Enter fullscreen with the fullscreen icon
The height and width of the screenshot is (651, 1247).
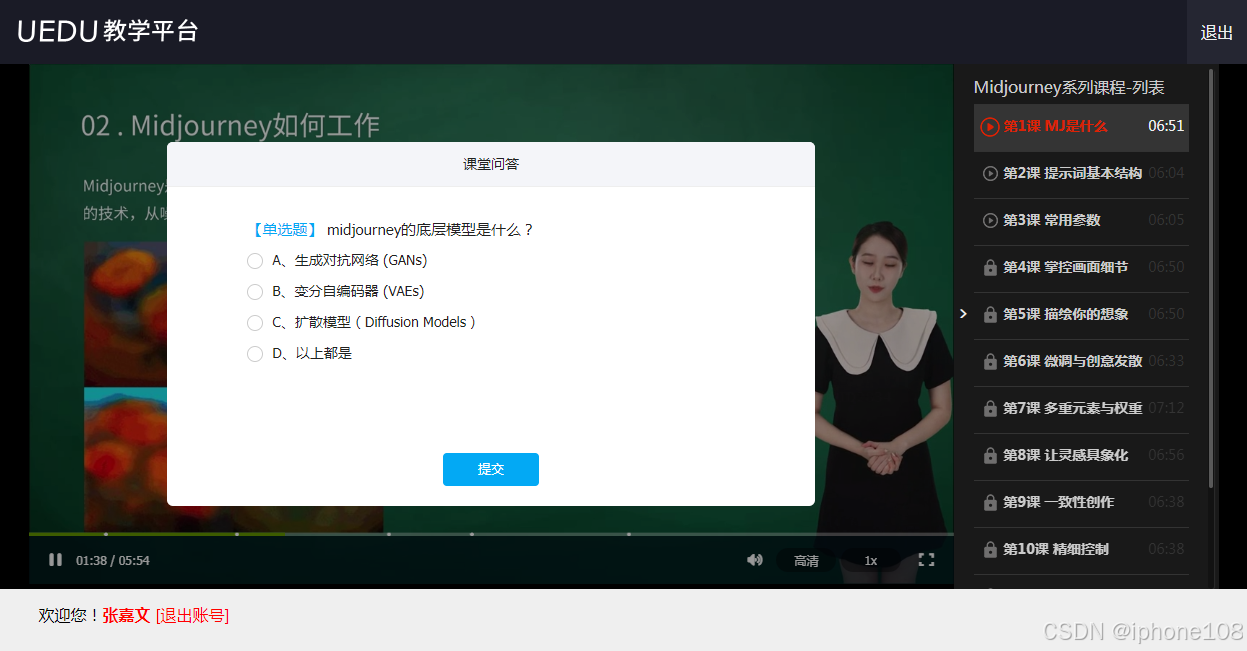click(926, 560)
